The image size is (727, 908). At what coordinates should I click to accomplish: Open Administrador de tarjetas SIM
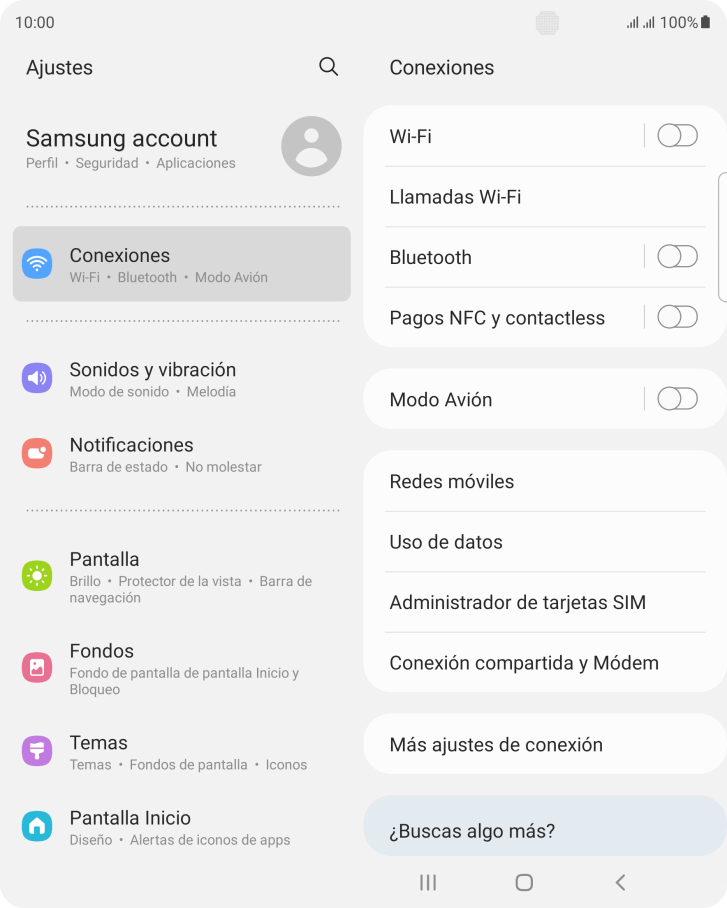pyautogui.click(x=545, y=602)
